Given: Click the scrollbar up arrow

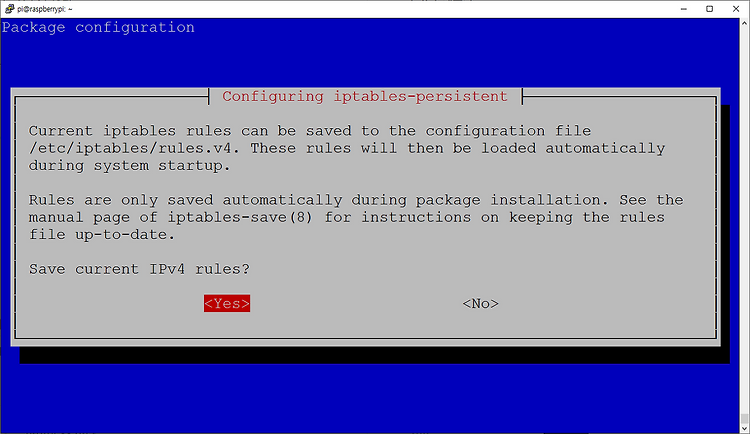Looking at the screenshot, I should tap(745, 22).
